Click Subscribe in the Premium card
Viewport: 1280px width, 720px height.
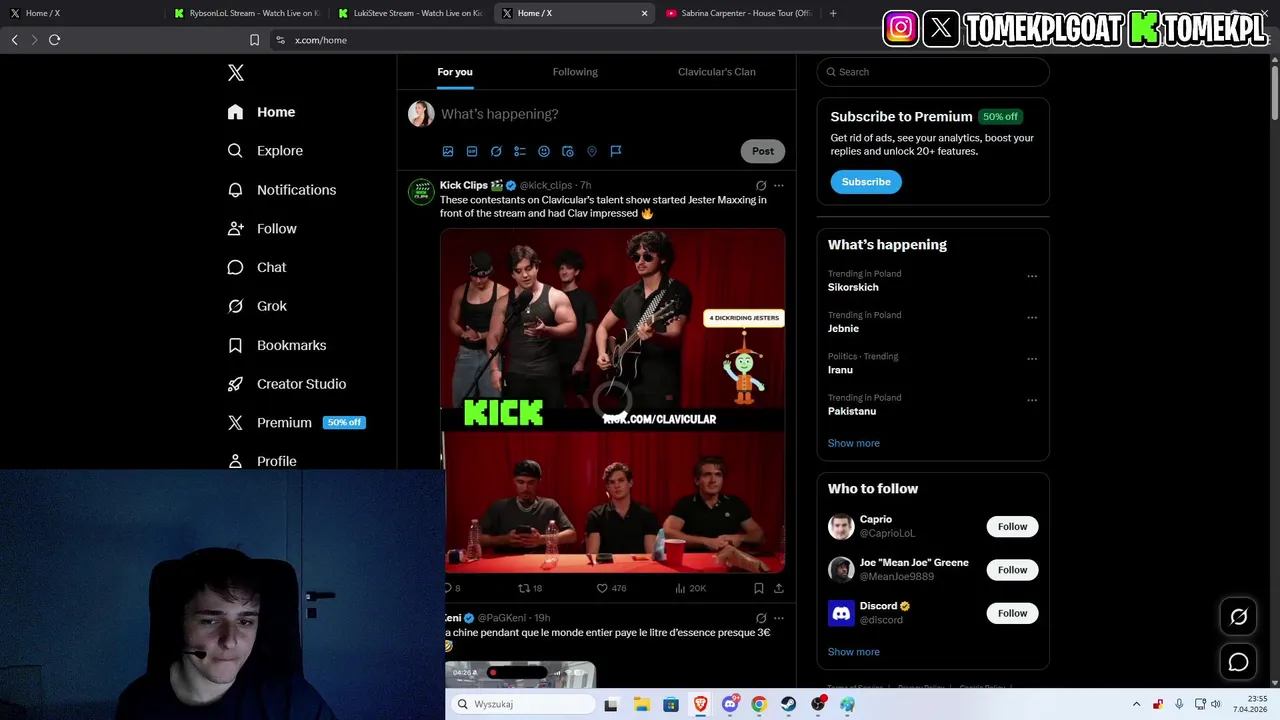tap(866, 182)
